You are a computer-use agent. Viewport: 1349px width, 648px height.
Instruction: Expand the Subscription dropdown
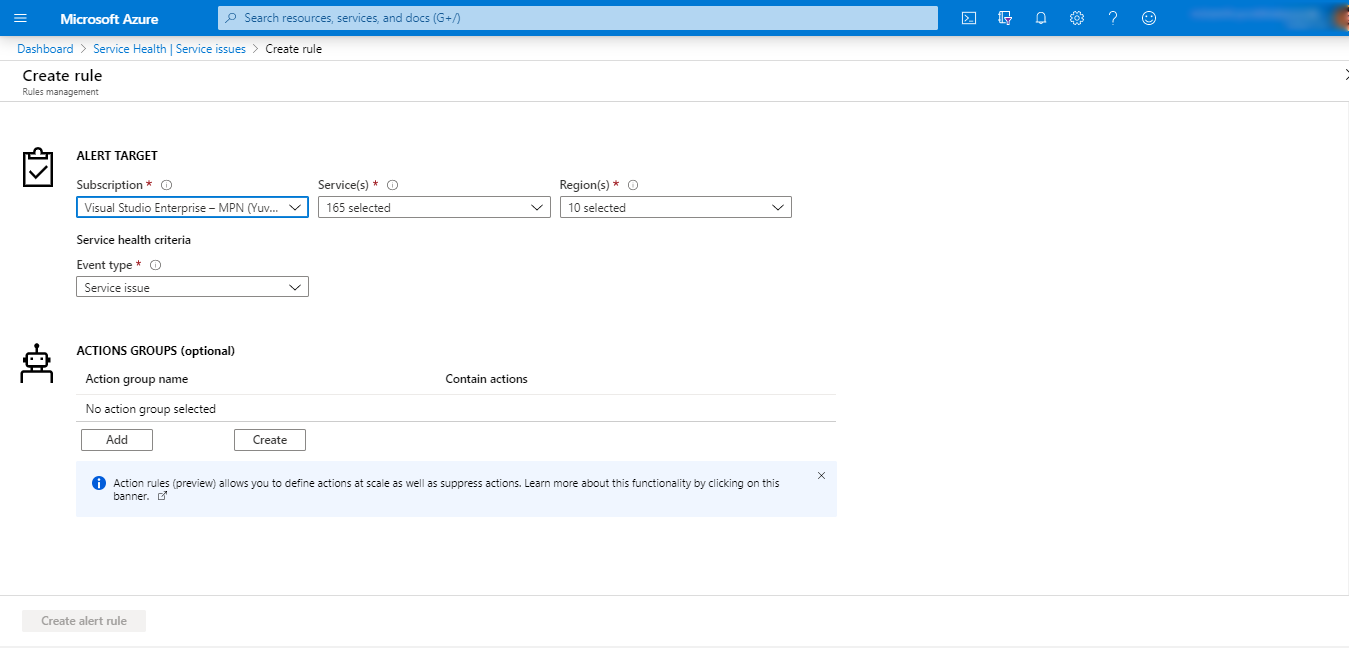[192, 207]
